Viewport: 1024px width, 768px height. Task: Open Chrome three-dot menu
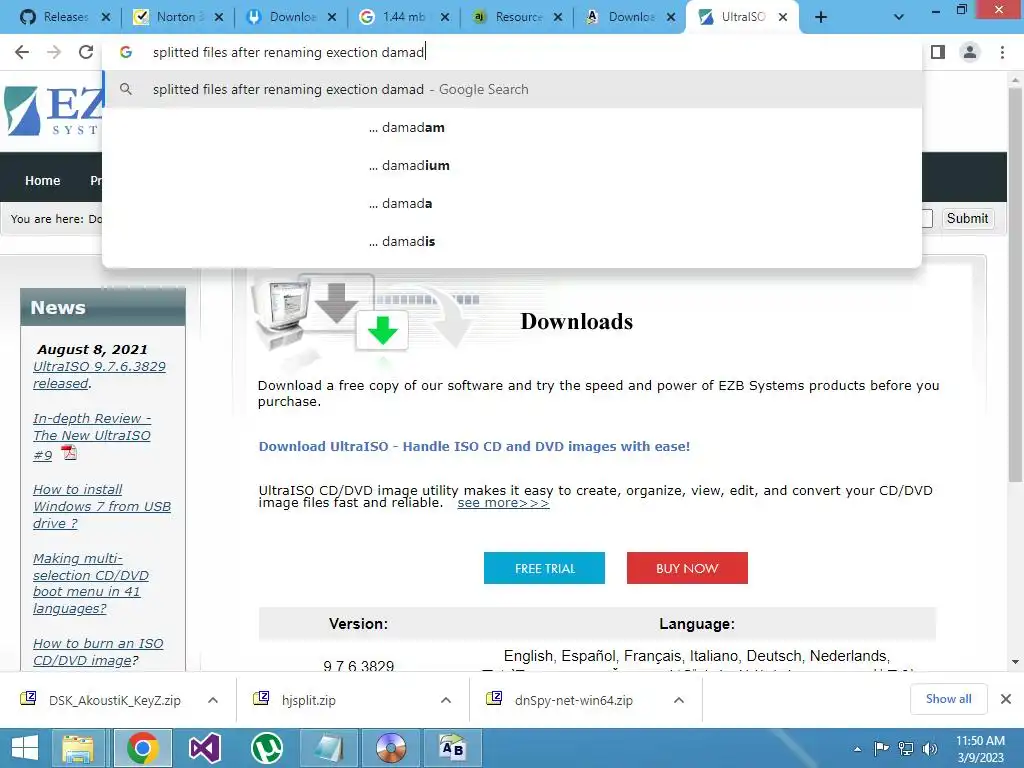1002,52
